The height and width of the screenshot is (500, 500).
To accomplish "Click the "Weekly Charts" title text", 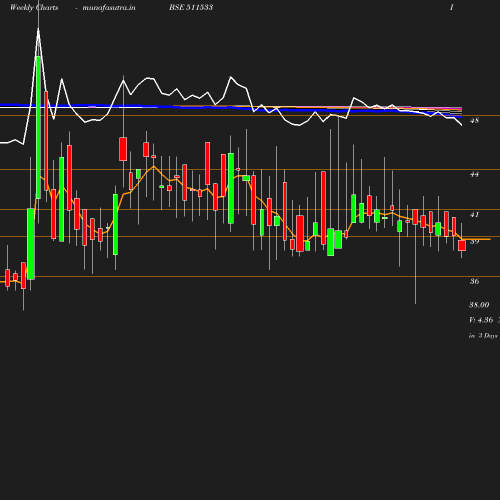I will (x=34, y=8).
